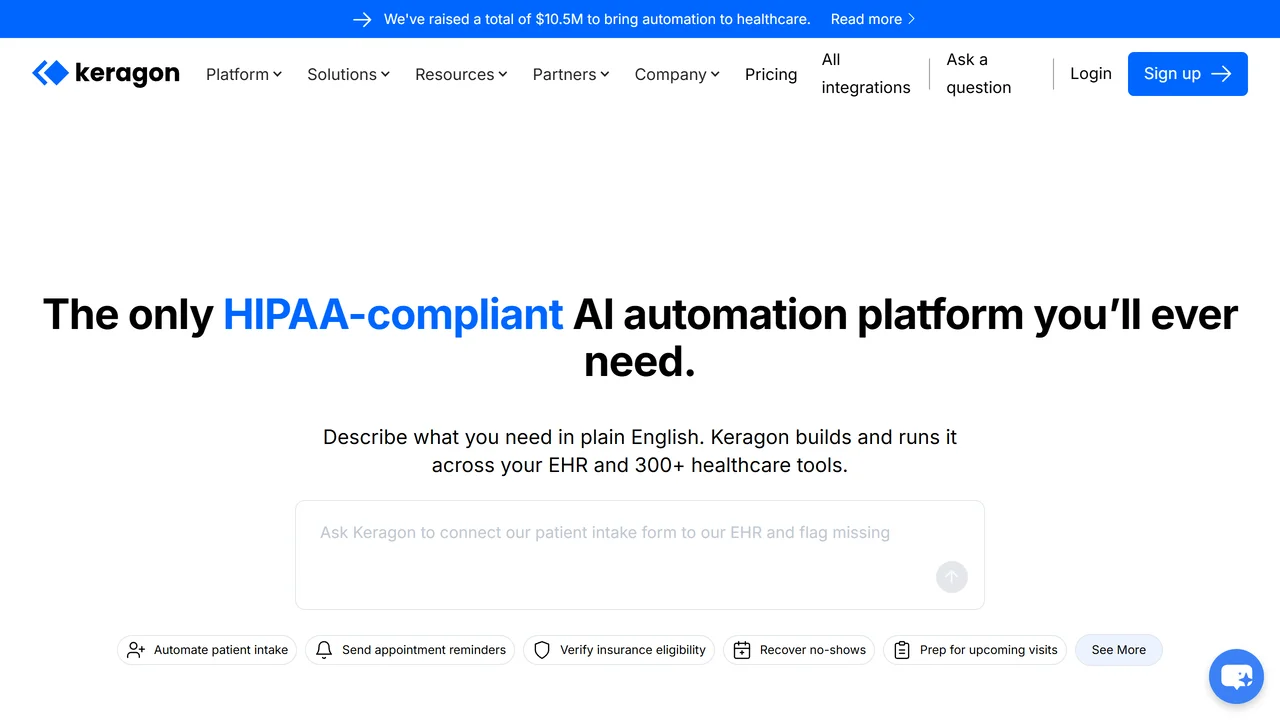This screenshot has height=720, width=1280.
Task: Expand the Platform dropdown menu
Action: [244, 74]
